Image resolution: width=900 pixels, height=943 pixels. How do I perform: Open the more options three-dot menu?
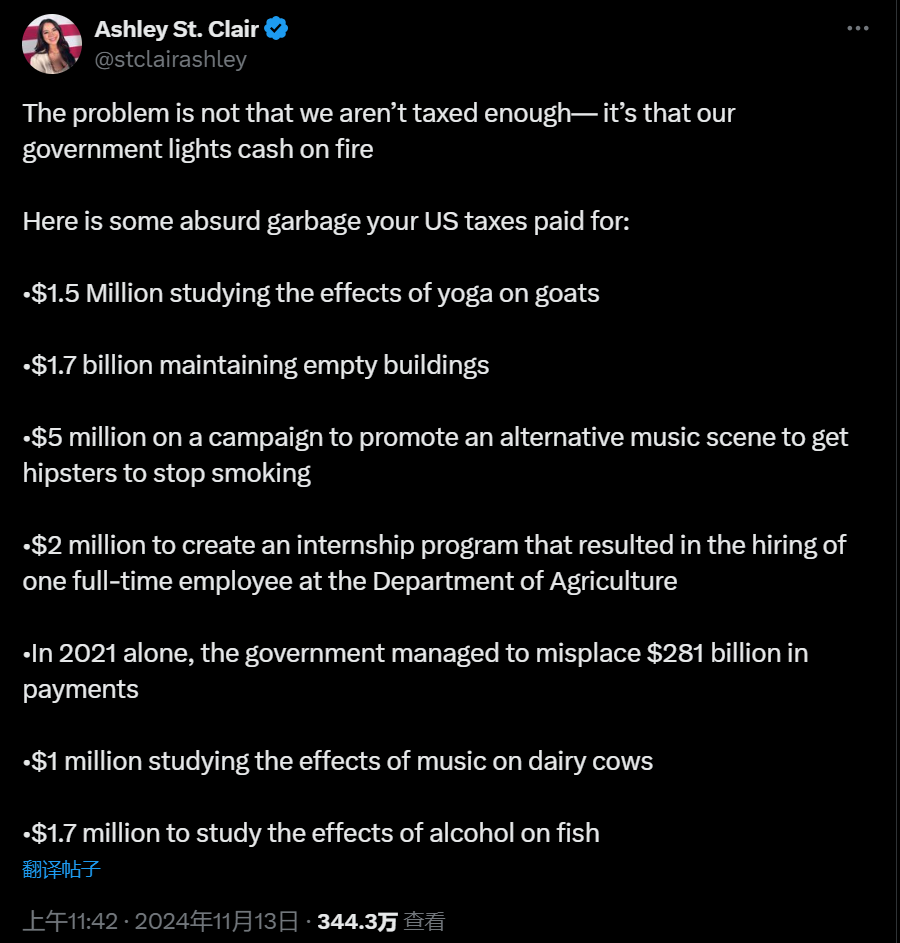coord(857,28)
